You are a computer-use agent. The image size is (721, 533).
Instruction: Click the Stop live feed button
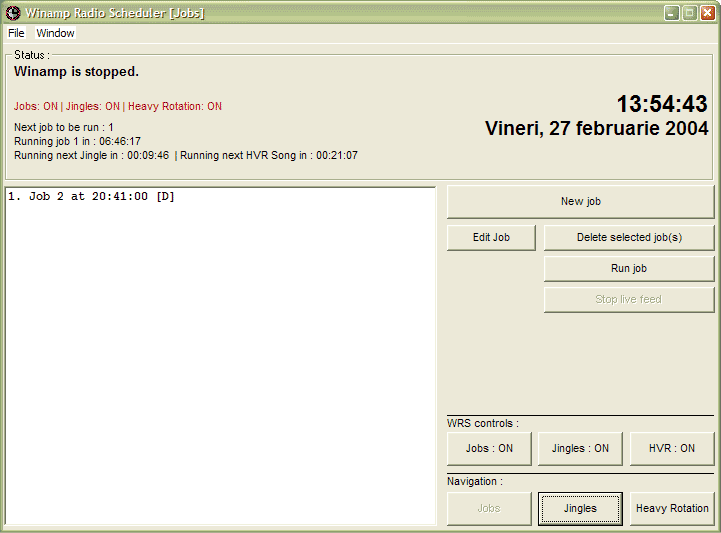(629, 299)
